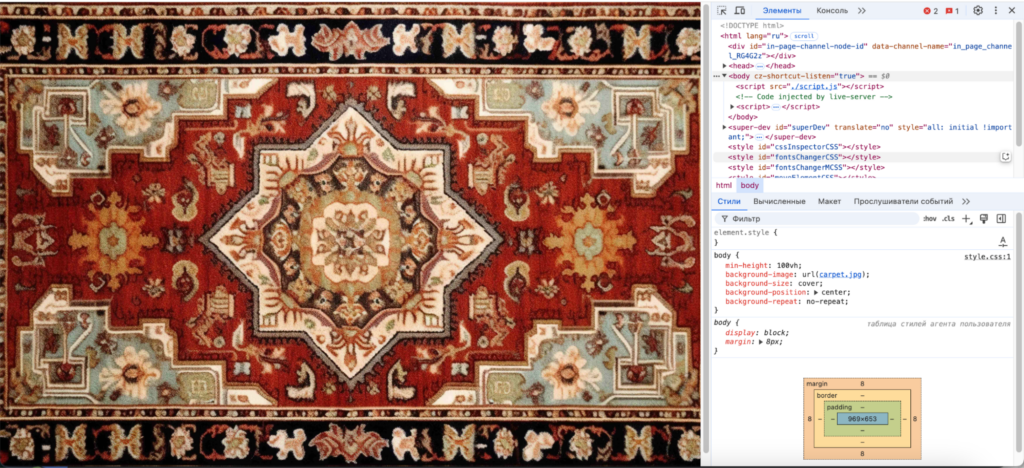Expand the head node
Viewport: 1024px width, 468px height.
[x=724, y=66]
